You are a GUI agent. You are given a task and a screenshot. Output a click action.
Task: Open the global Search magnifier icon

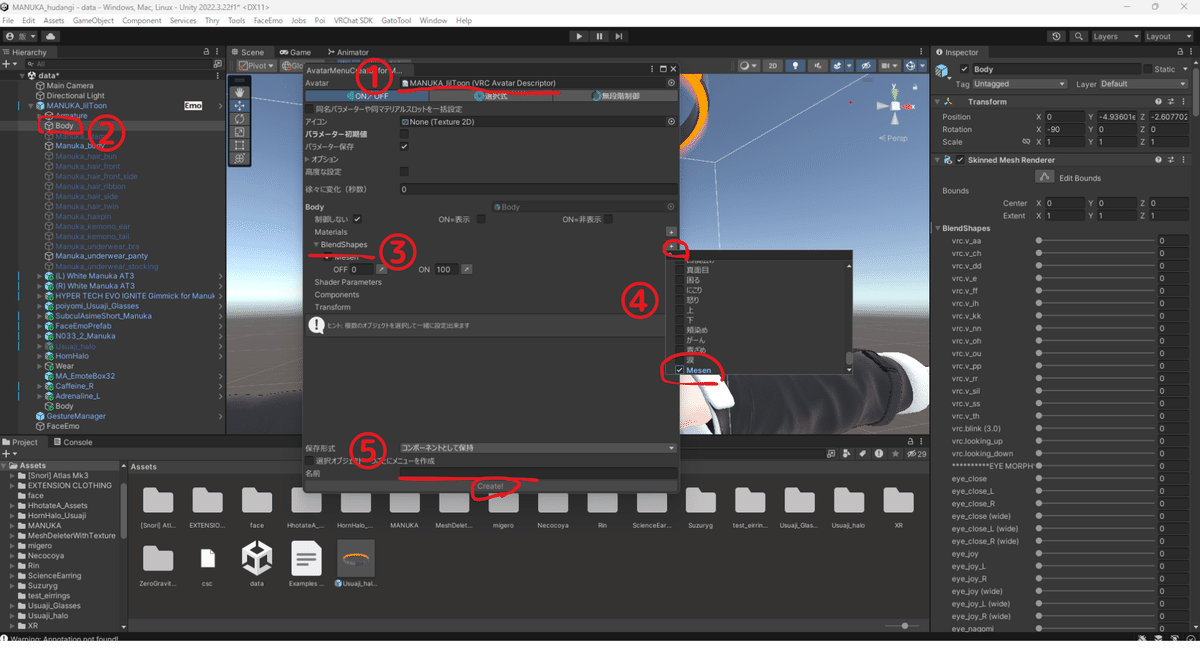point(1079,36)
